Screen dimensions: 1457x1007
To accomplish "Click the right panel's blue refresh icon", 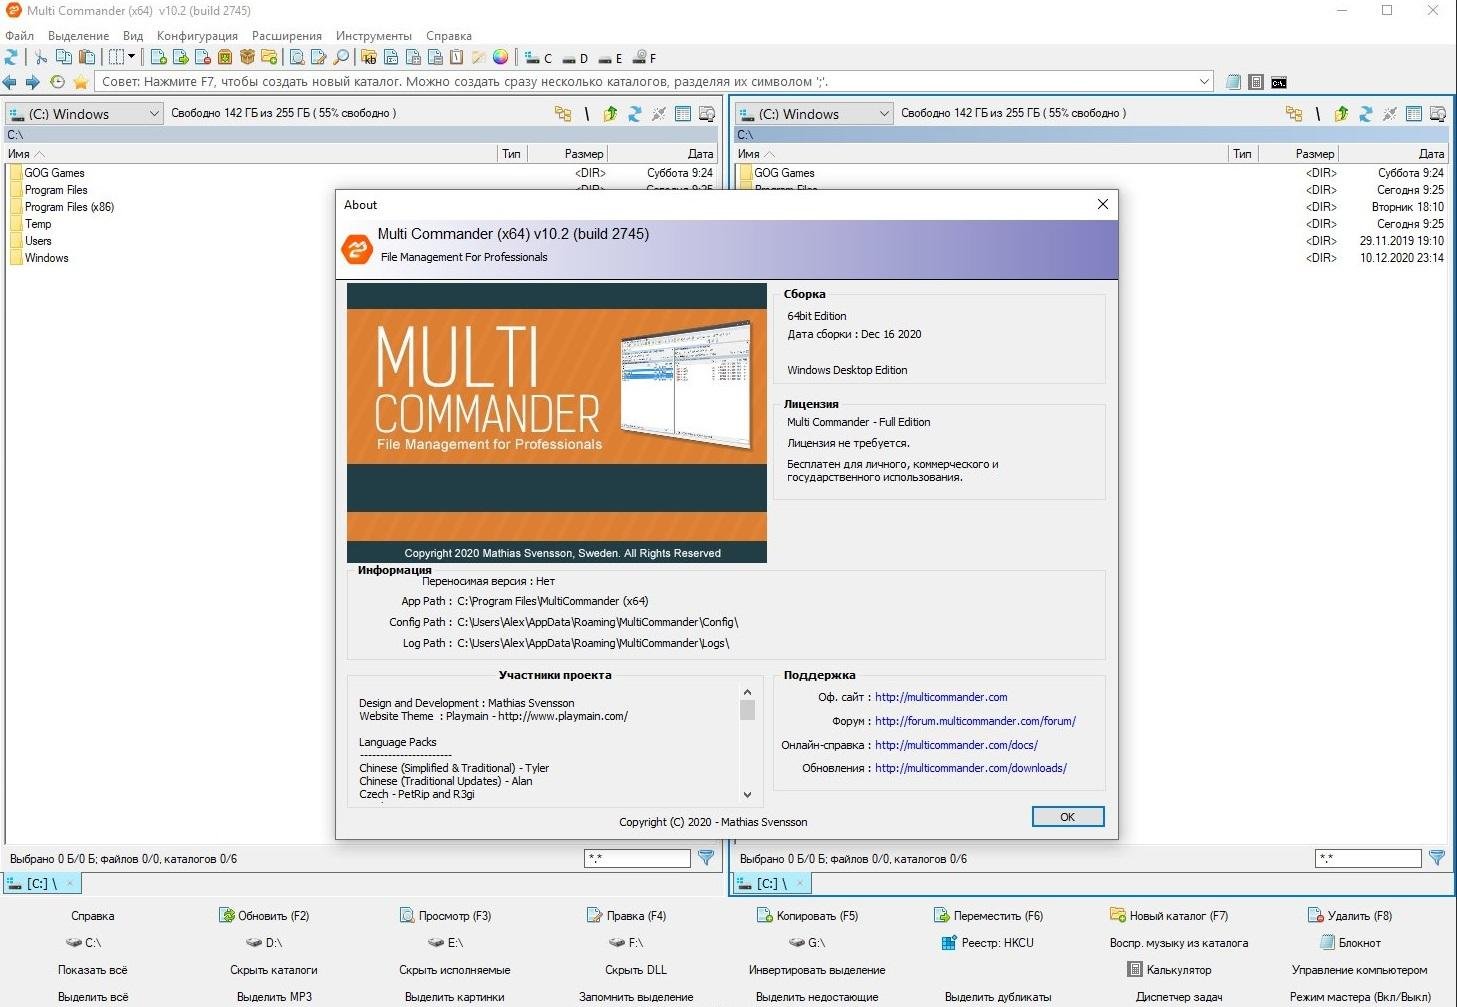I will coord(1365,114).
